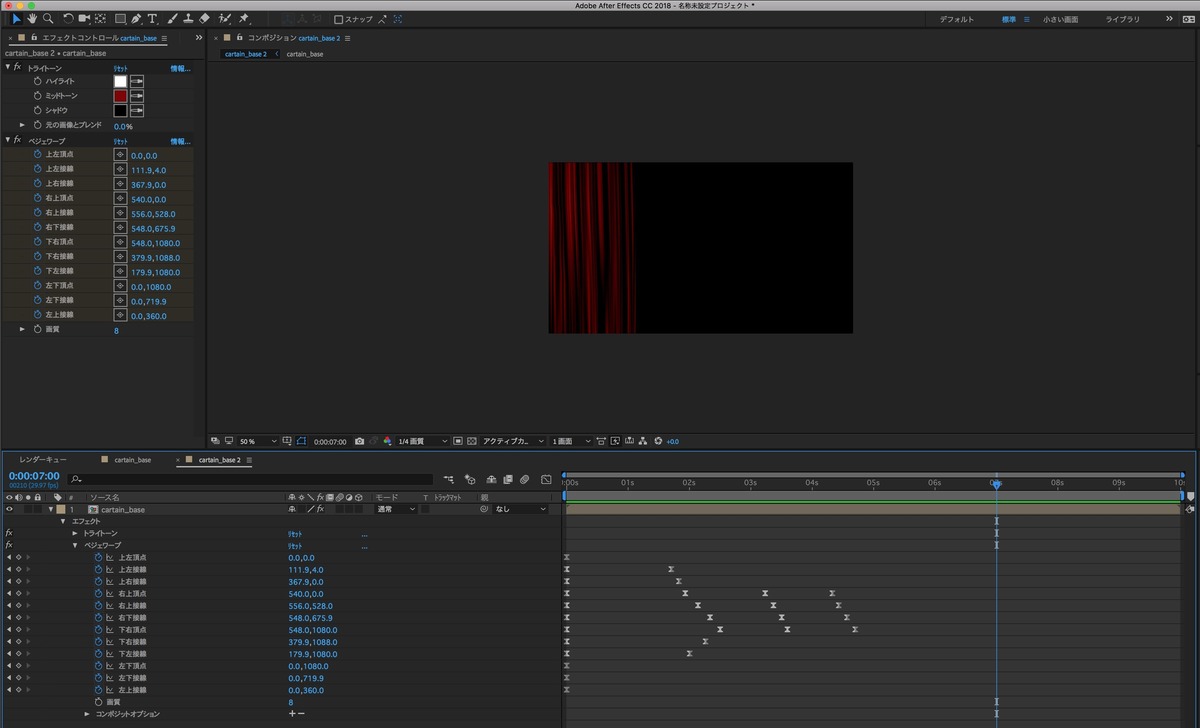Select the 小さい画面 workspace
Viewport: 1200px width, 728px height.
click(1060, 19)
